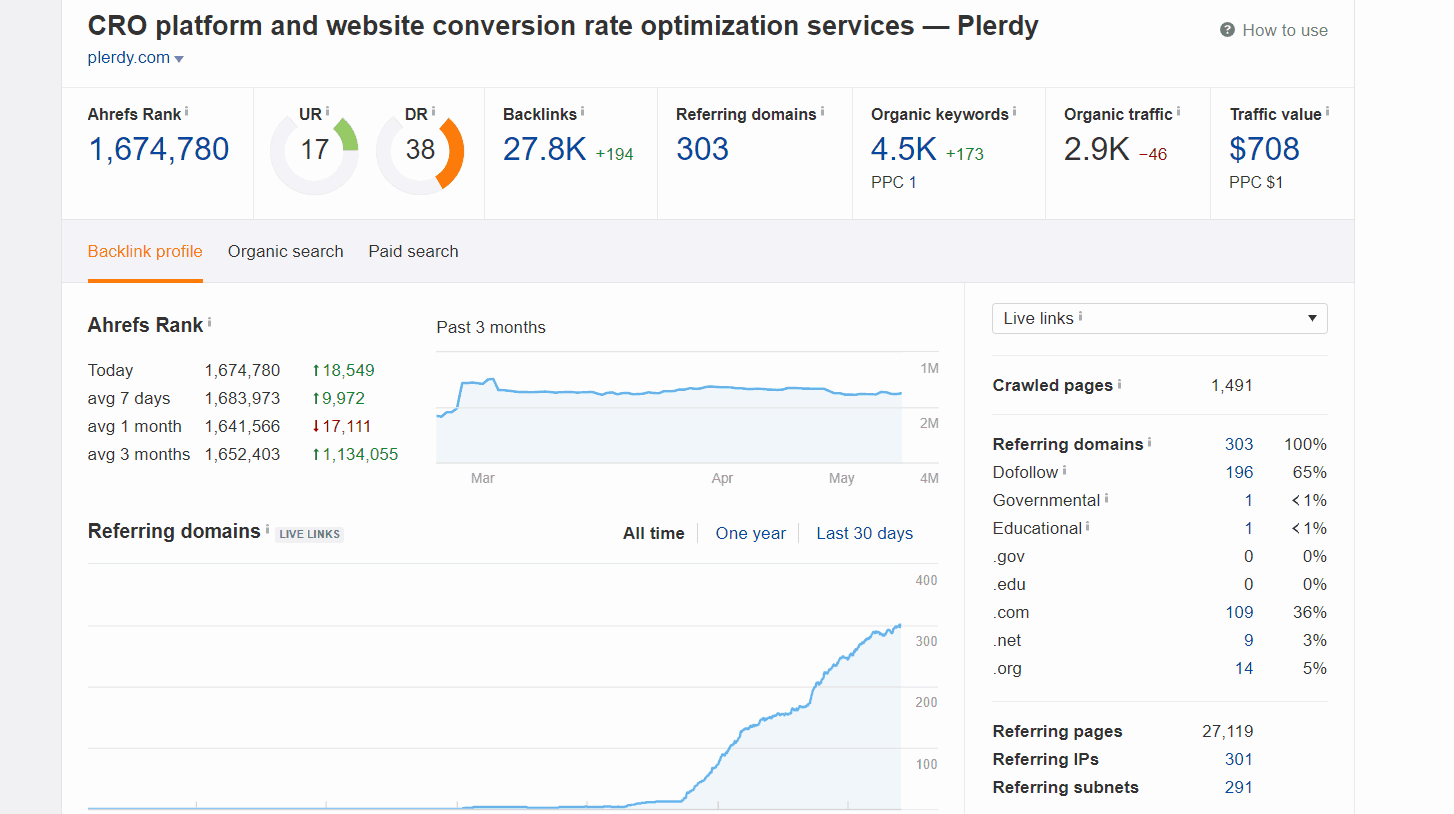Click info icon beside Dofollow

pos(1064,469)
